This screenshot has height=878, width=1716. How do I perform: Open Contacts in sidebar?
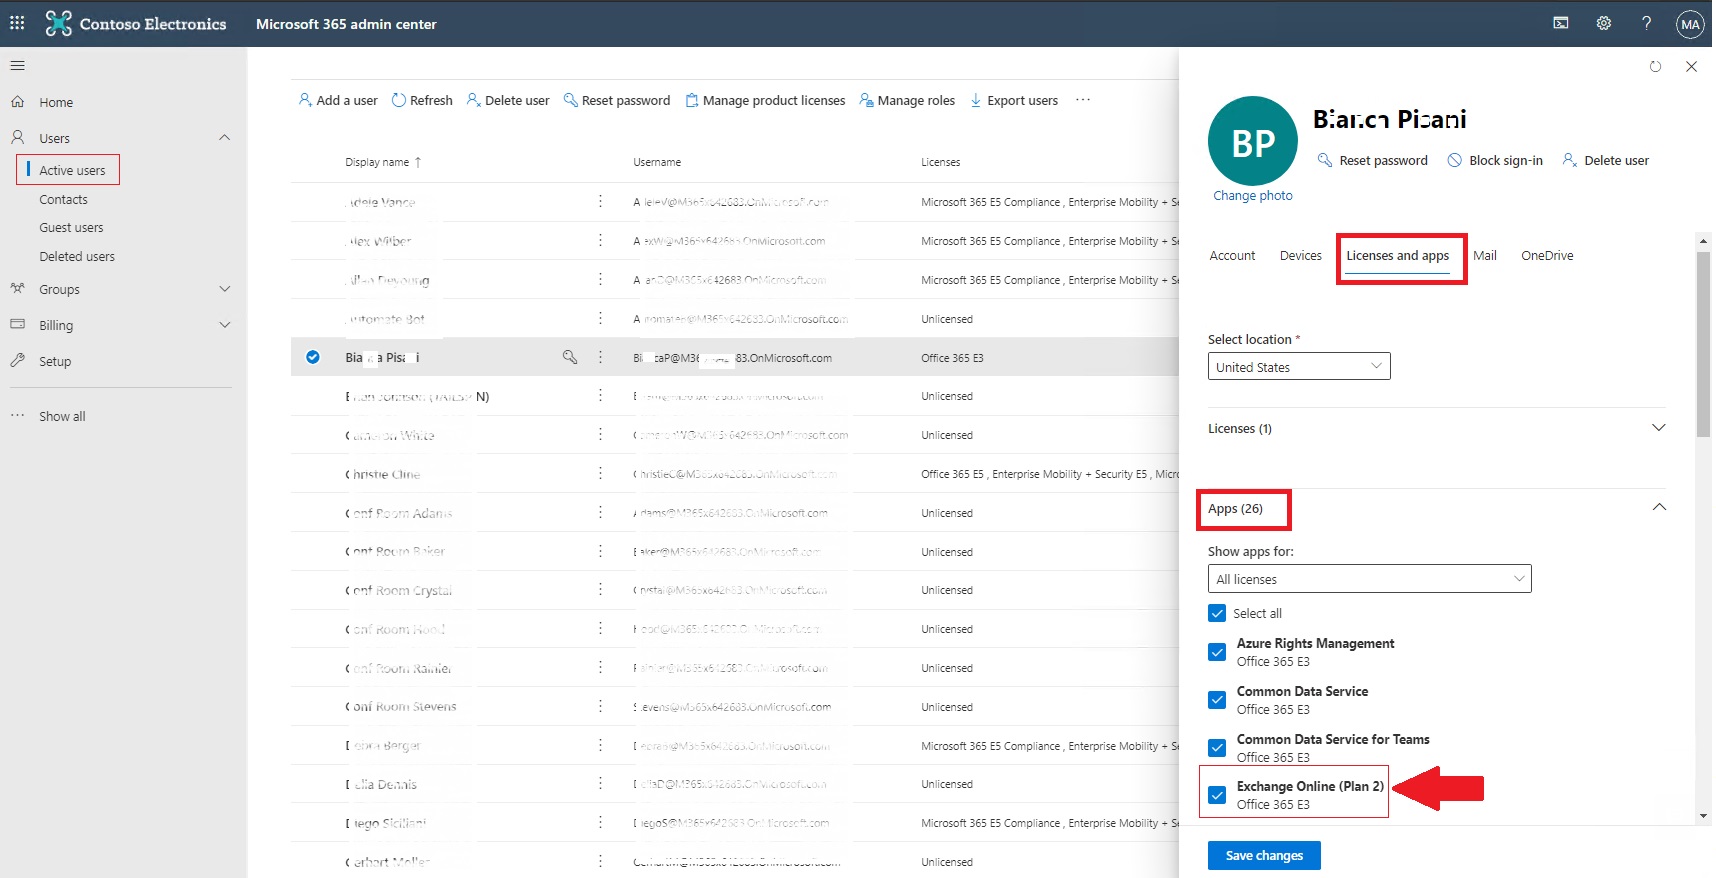click(63, 199)
